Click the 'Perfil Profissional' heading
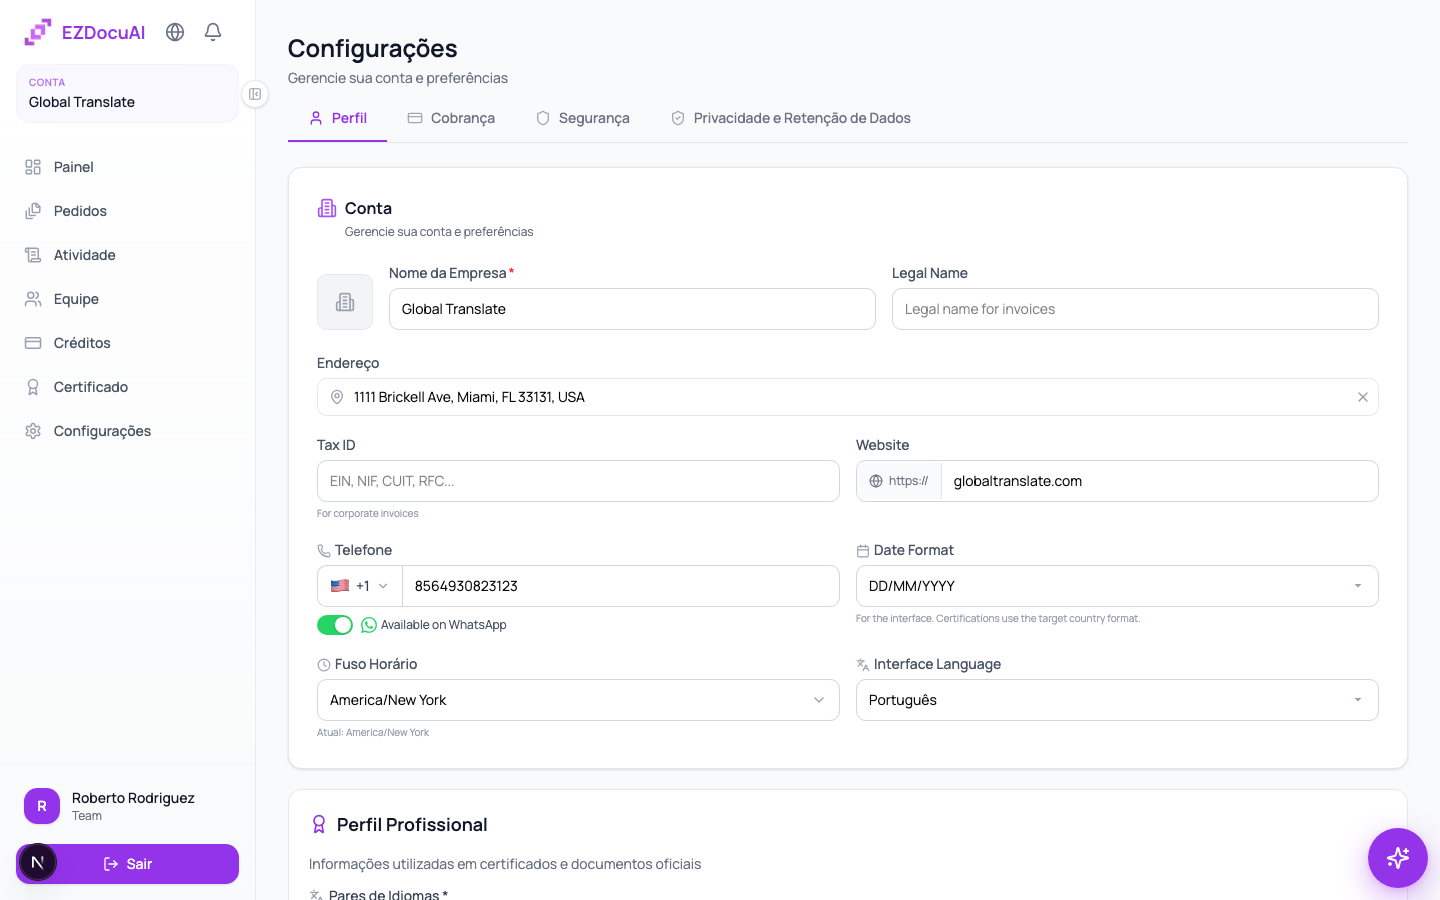 (412, 825)
